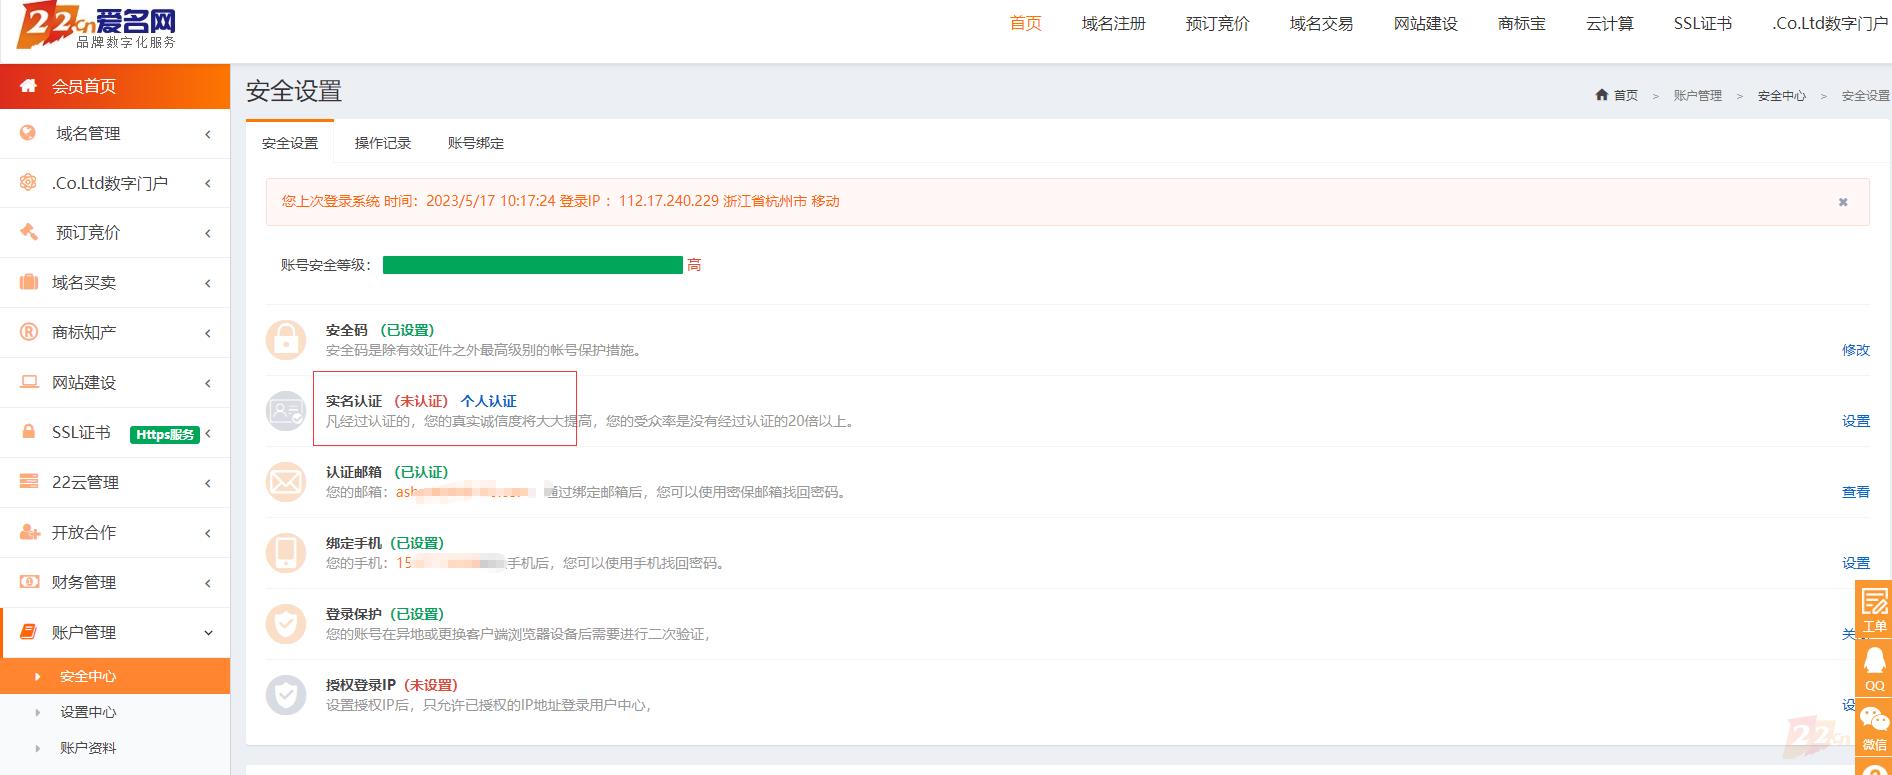Click 查看 on the 认证邮箱 row
Image resolution: width=1892 pixels, height=775 pixels.
point(1856,492)
